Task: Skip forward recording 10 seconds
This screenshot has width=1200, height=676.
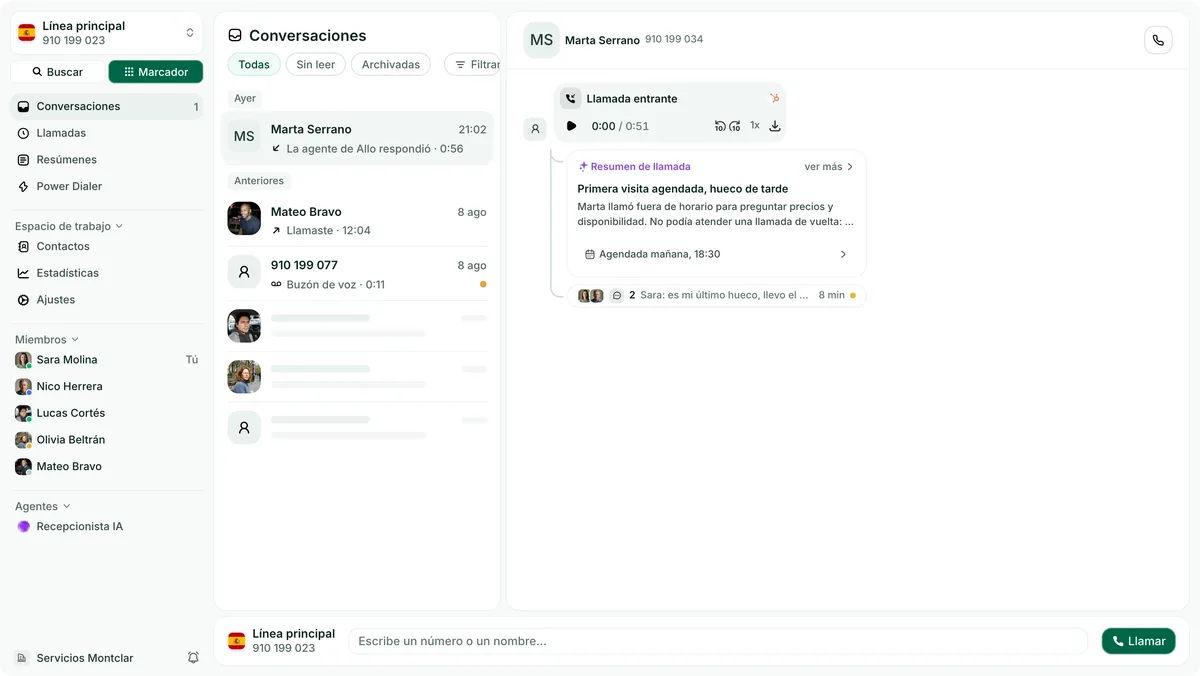Action: click(735, 126)
